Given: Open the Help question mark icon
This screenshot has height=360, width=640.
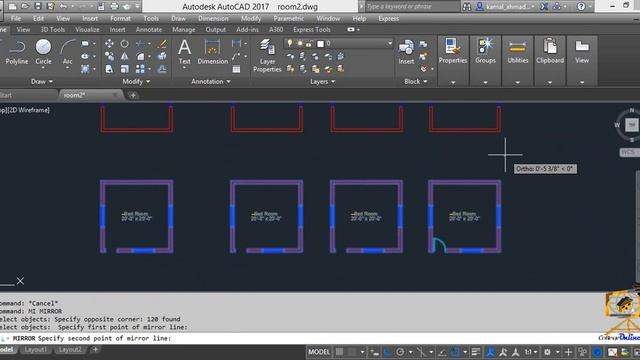Looking at the screenshot, I should 581,7.
